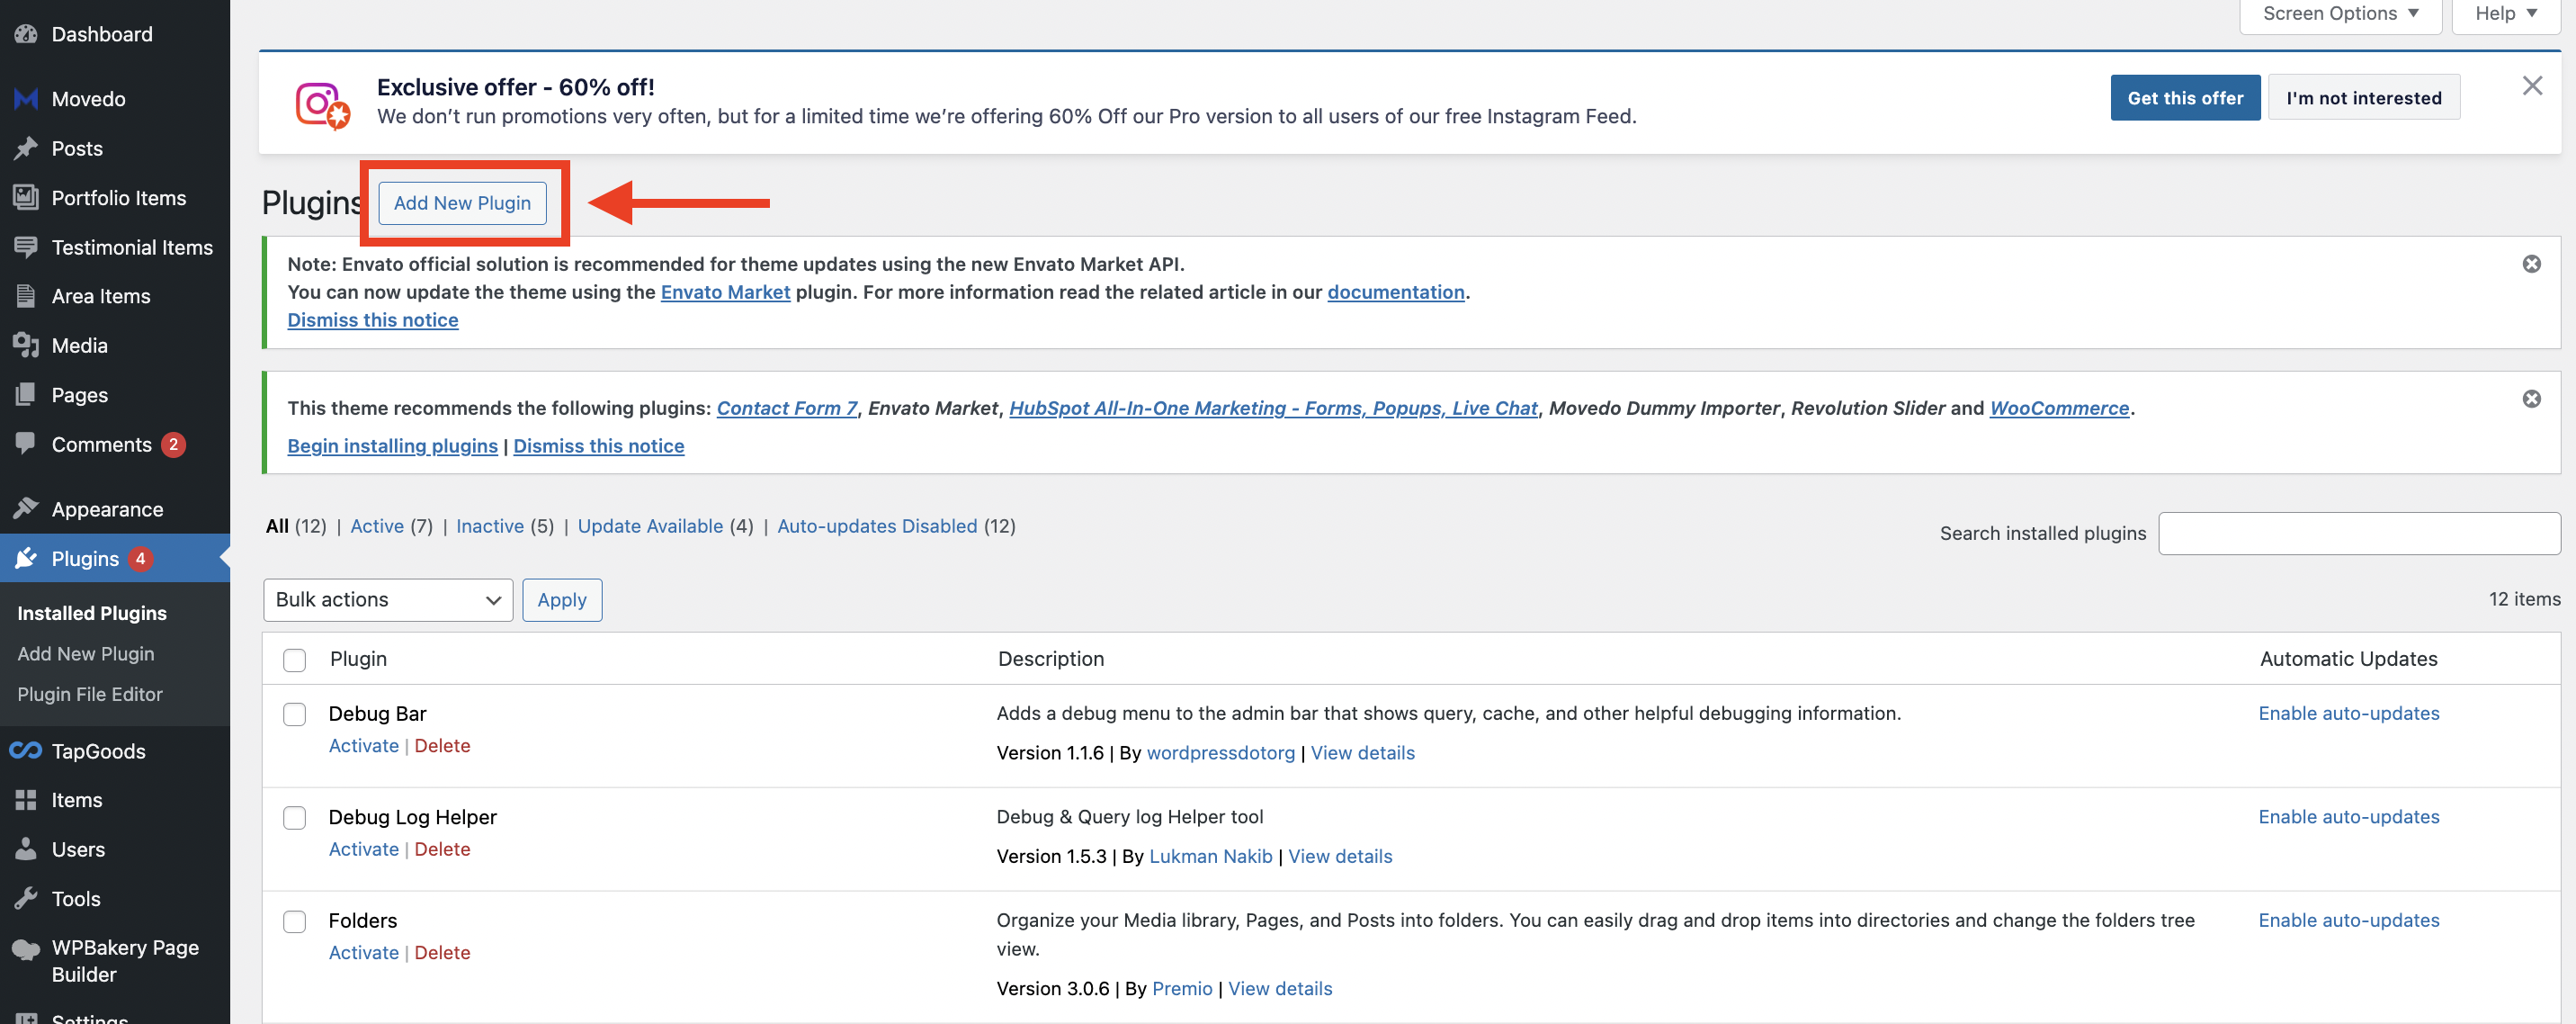The width and height of the screenshot is (2576, 1024).
Task: Open the wordpressdotorg author link
Action: pyautogui.click(x=1220, y=753)
